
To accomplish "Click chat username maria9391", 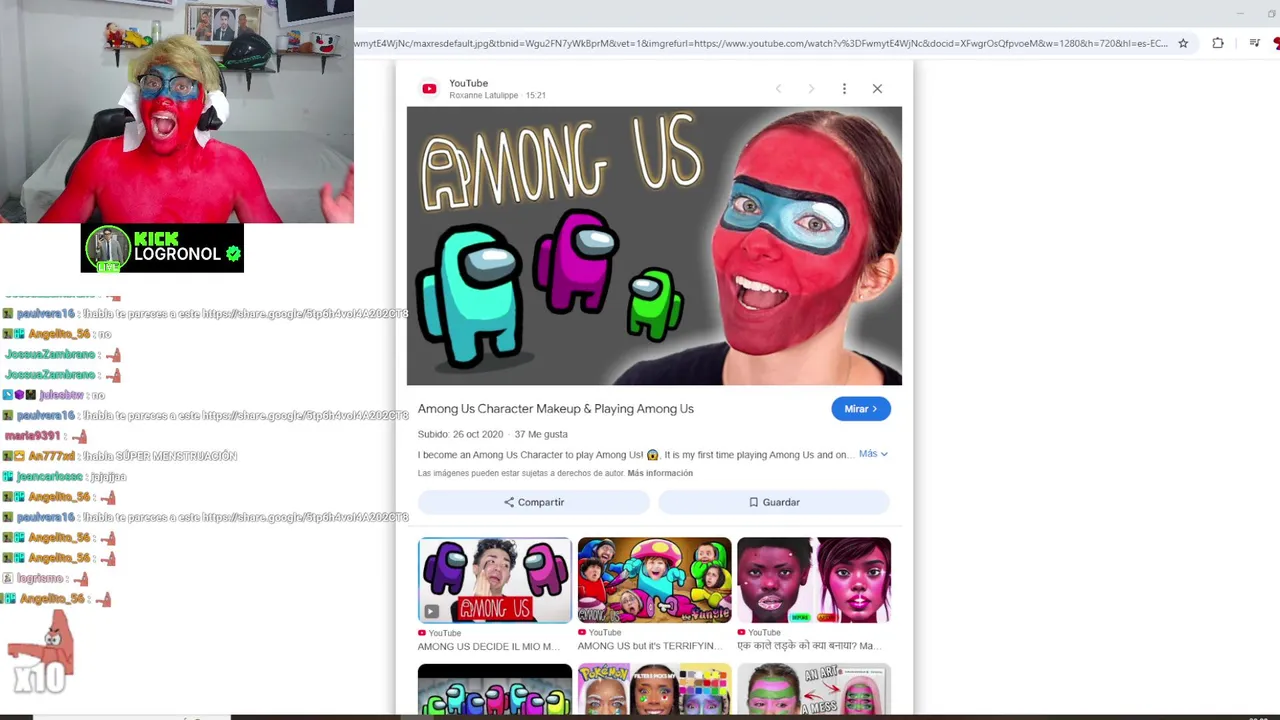I will tap(33, 436).
